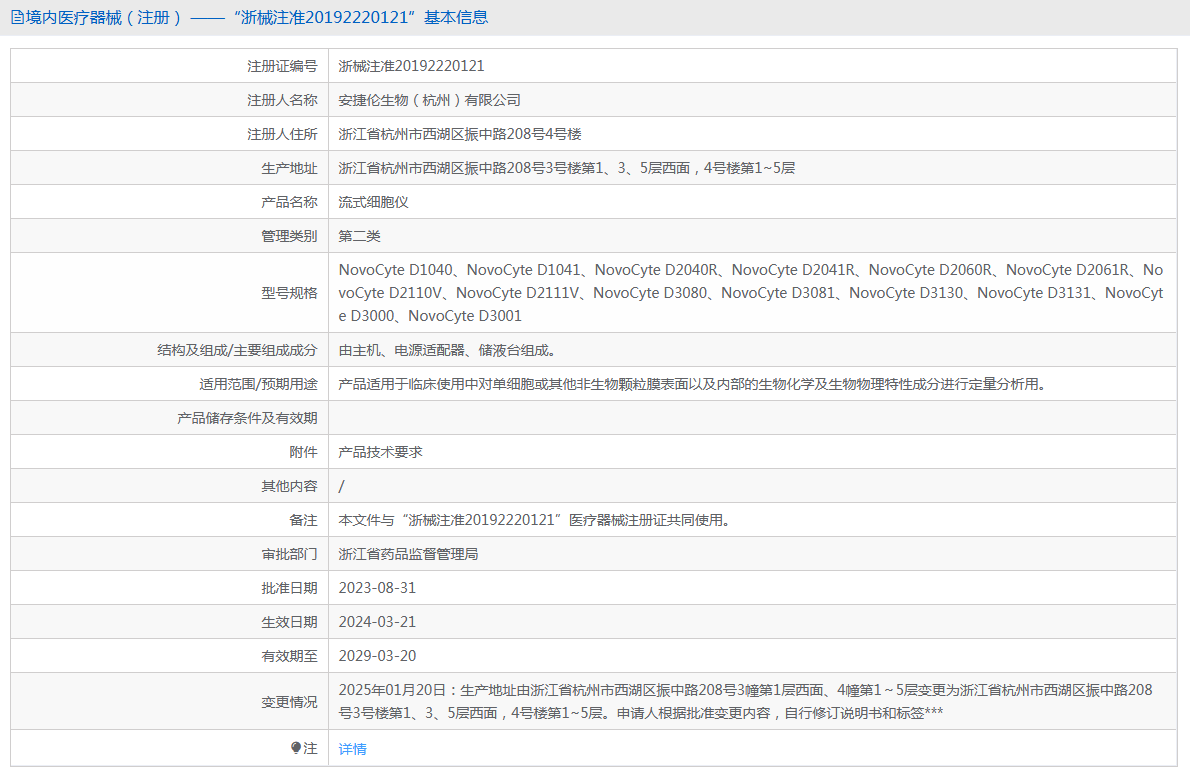The height and width of the screenshot is (774, 1190).
Task: Select expiry date 2029-03-20
Action: pyautogui.click(x=377, y=656)
